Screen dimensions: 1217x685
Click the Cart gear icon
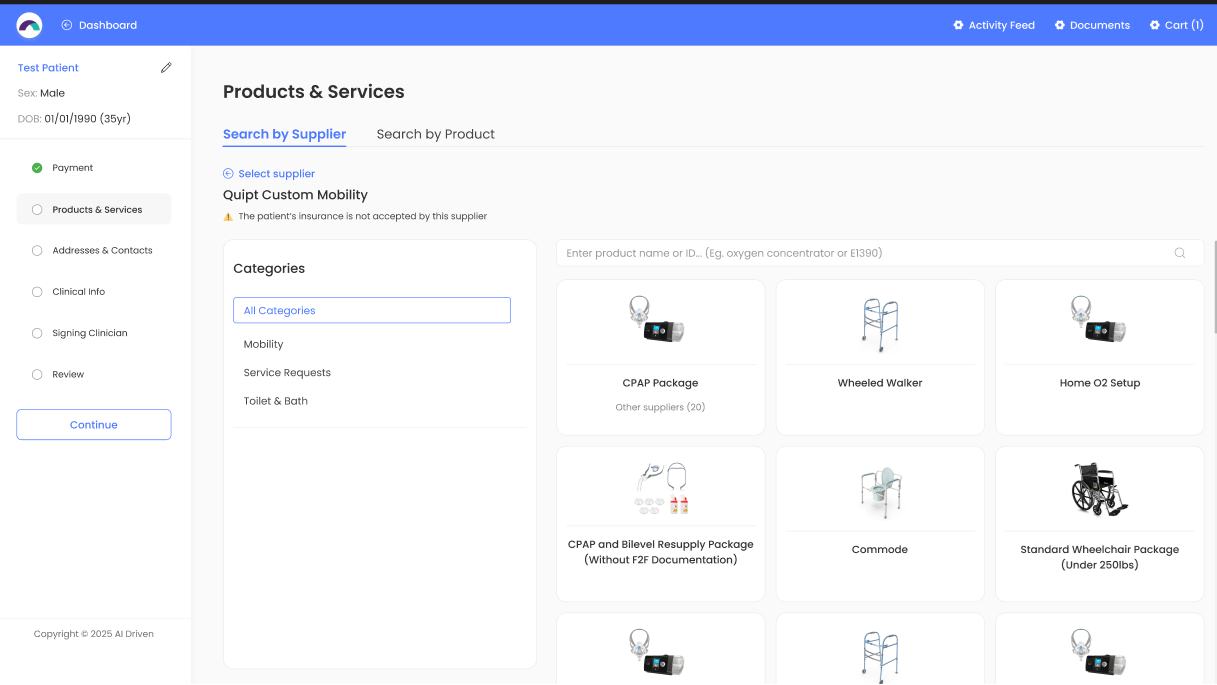[1155, 25]
